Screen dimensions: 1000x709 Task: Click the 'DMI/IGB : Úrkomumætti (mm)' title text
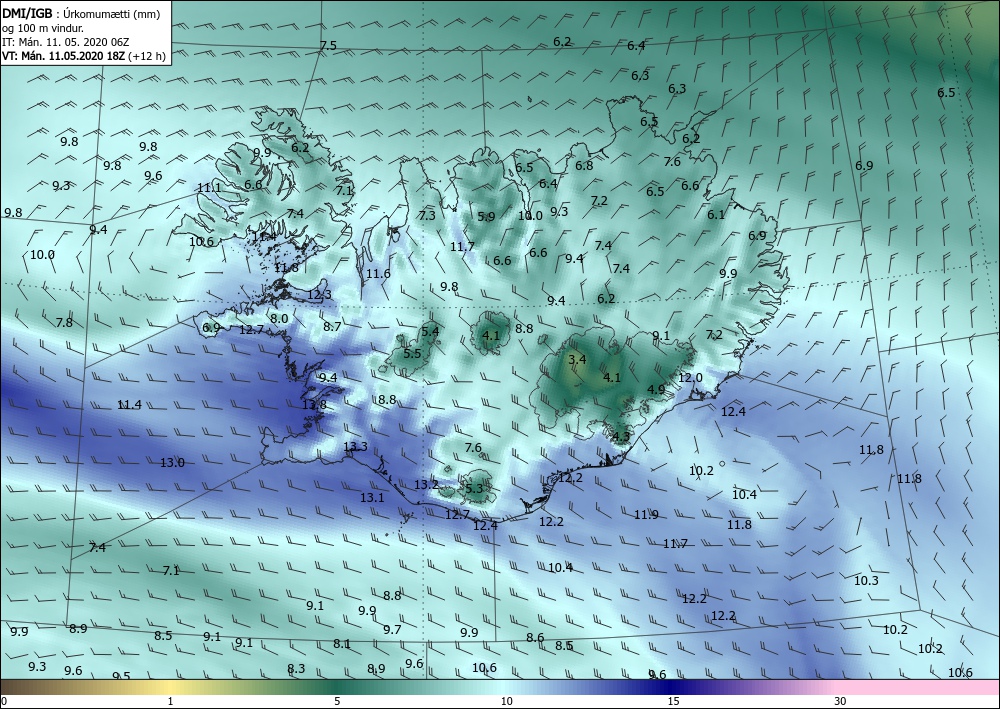(x=80, y=14)
